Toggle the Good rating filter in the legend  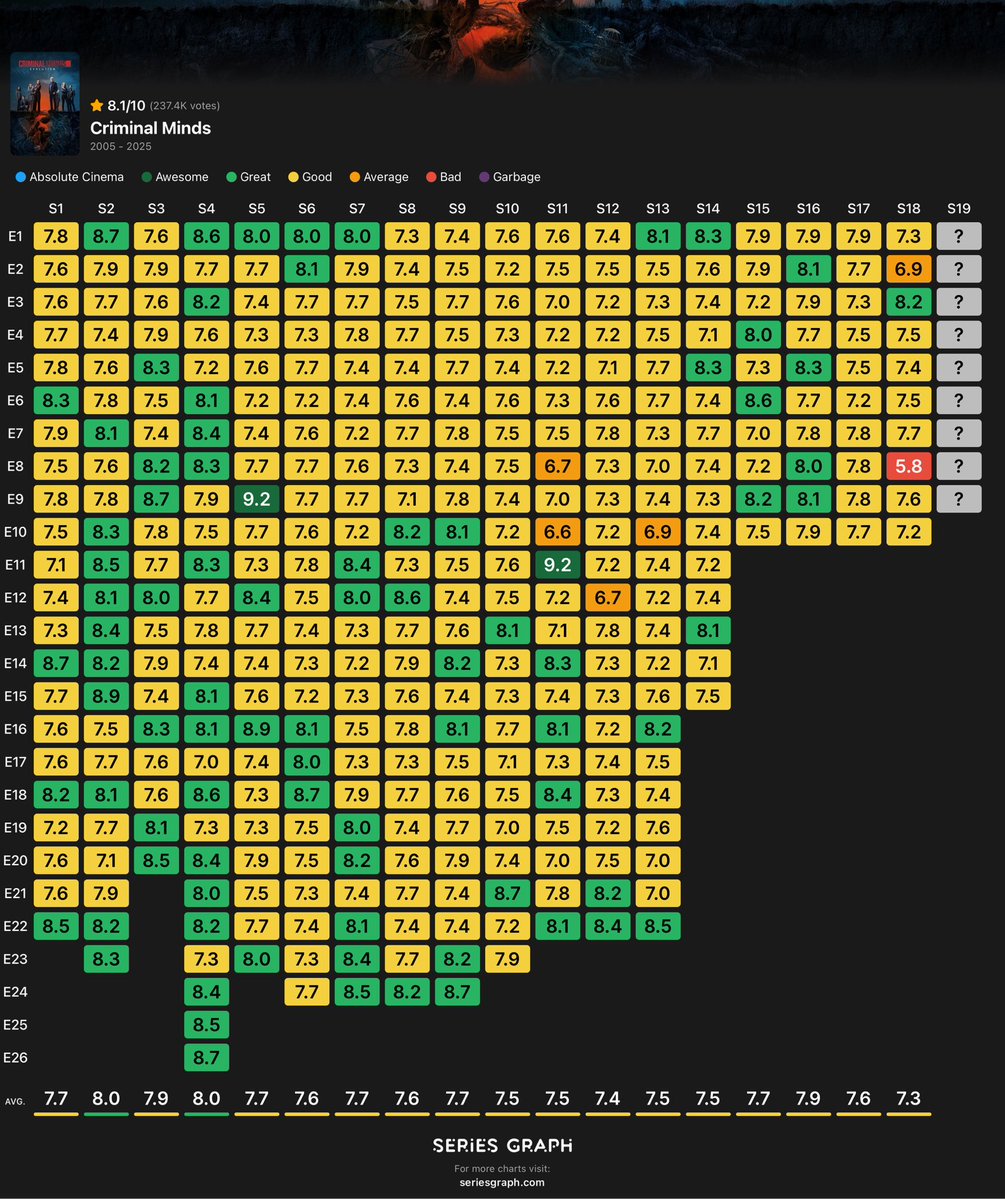[296, 177]
